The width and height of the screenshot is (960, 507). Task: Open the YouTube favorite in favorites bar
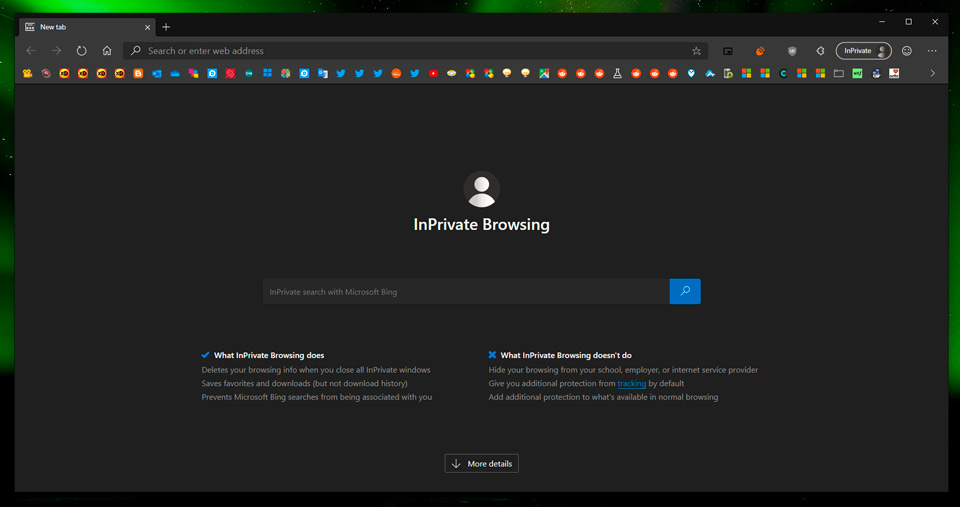coord(433,73)
